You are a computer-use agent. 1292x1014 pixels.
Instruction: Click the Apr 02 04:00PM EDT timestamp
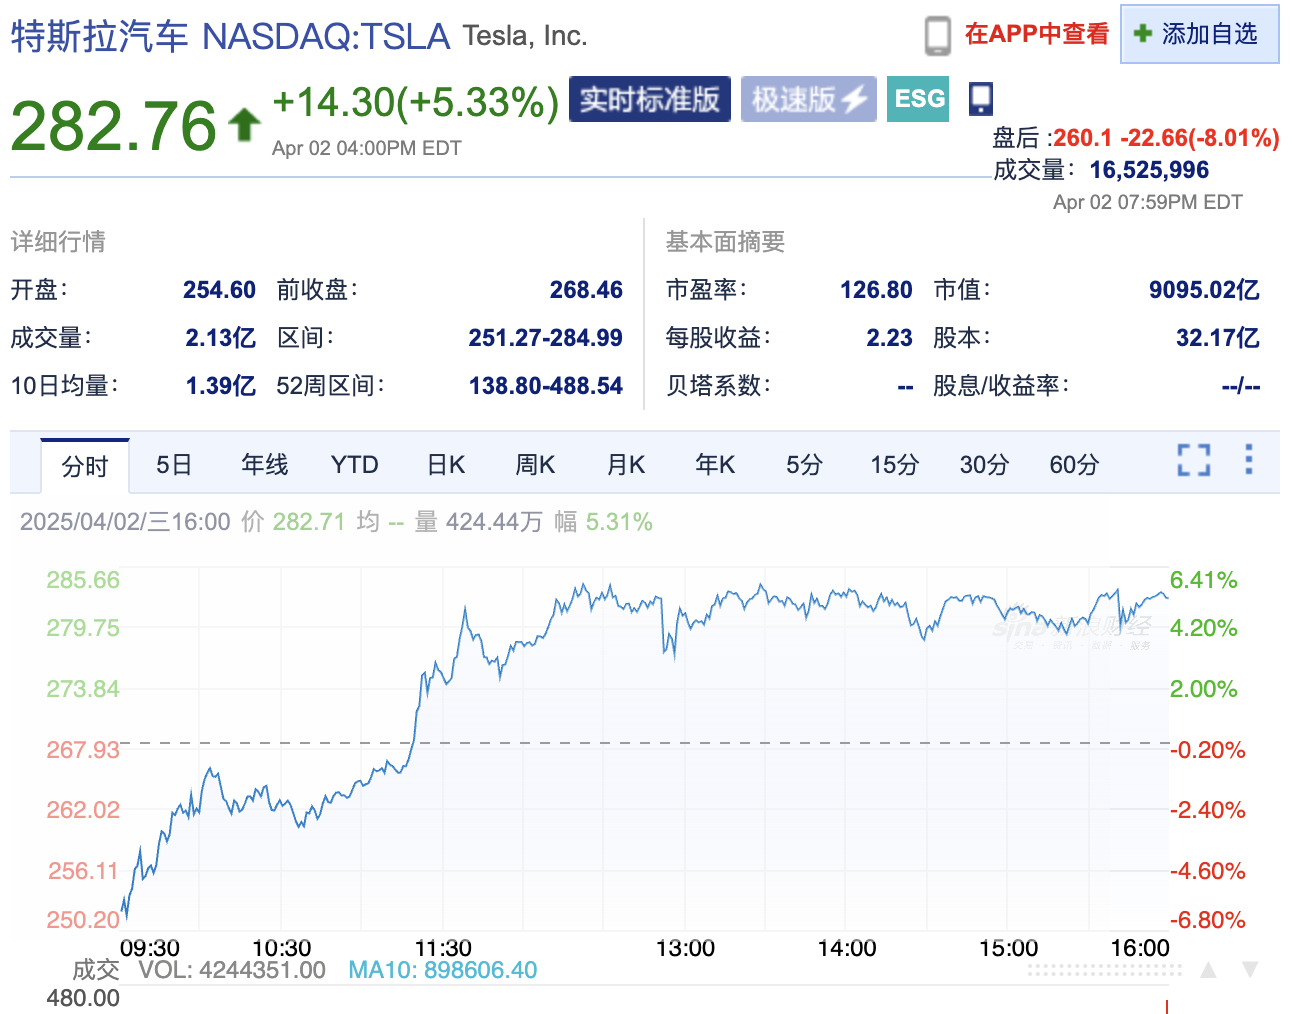tap(366, 148)
